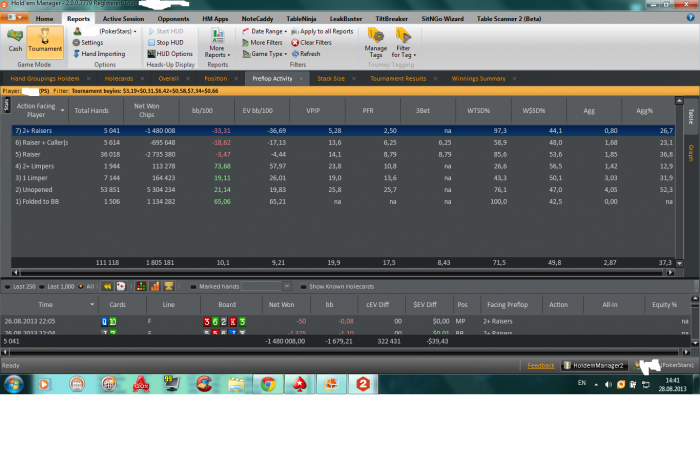Enable Show Known Holecards checkbox
700x462 pixels.
[x=303, y=287]
